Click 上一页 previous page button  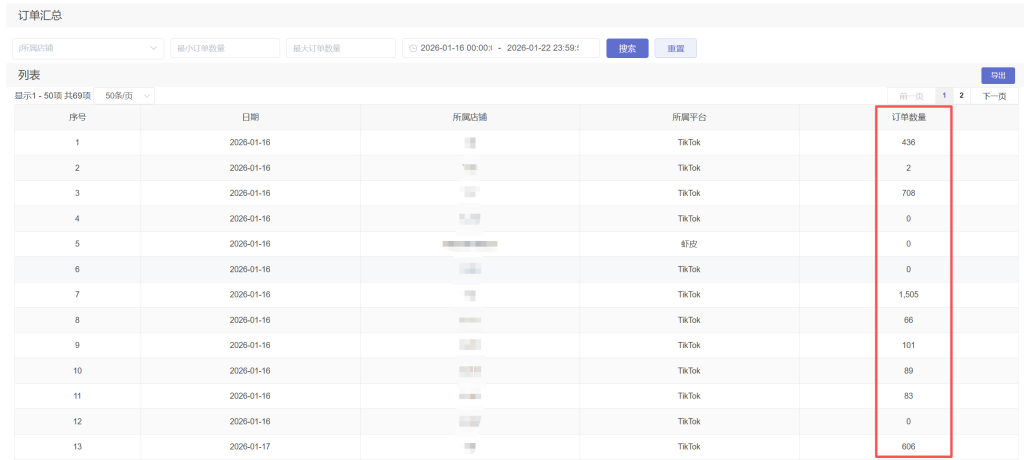click(911, 96)
